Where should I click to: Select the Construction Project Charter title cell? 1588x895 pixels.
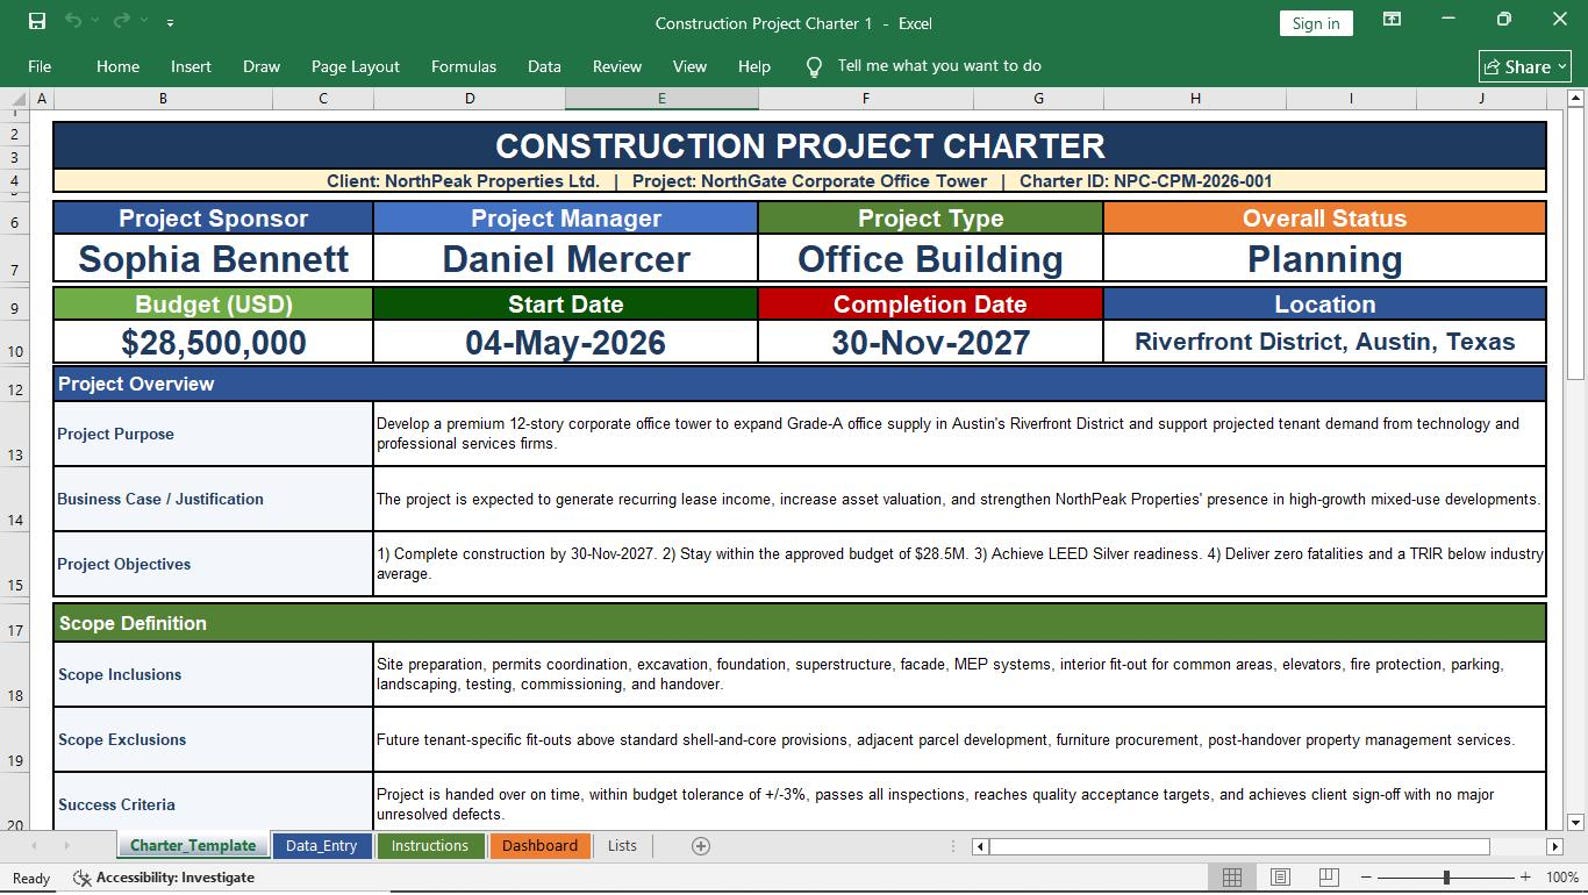(799, 146)
